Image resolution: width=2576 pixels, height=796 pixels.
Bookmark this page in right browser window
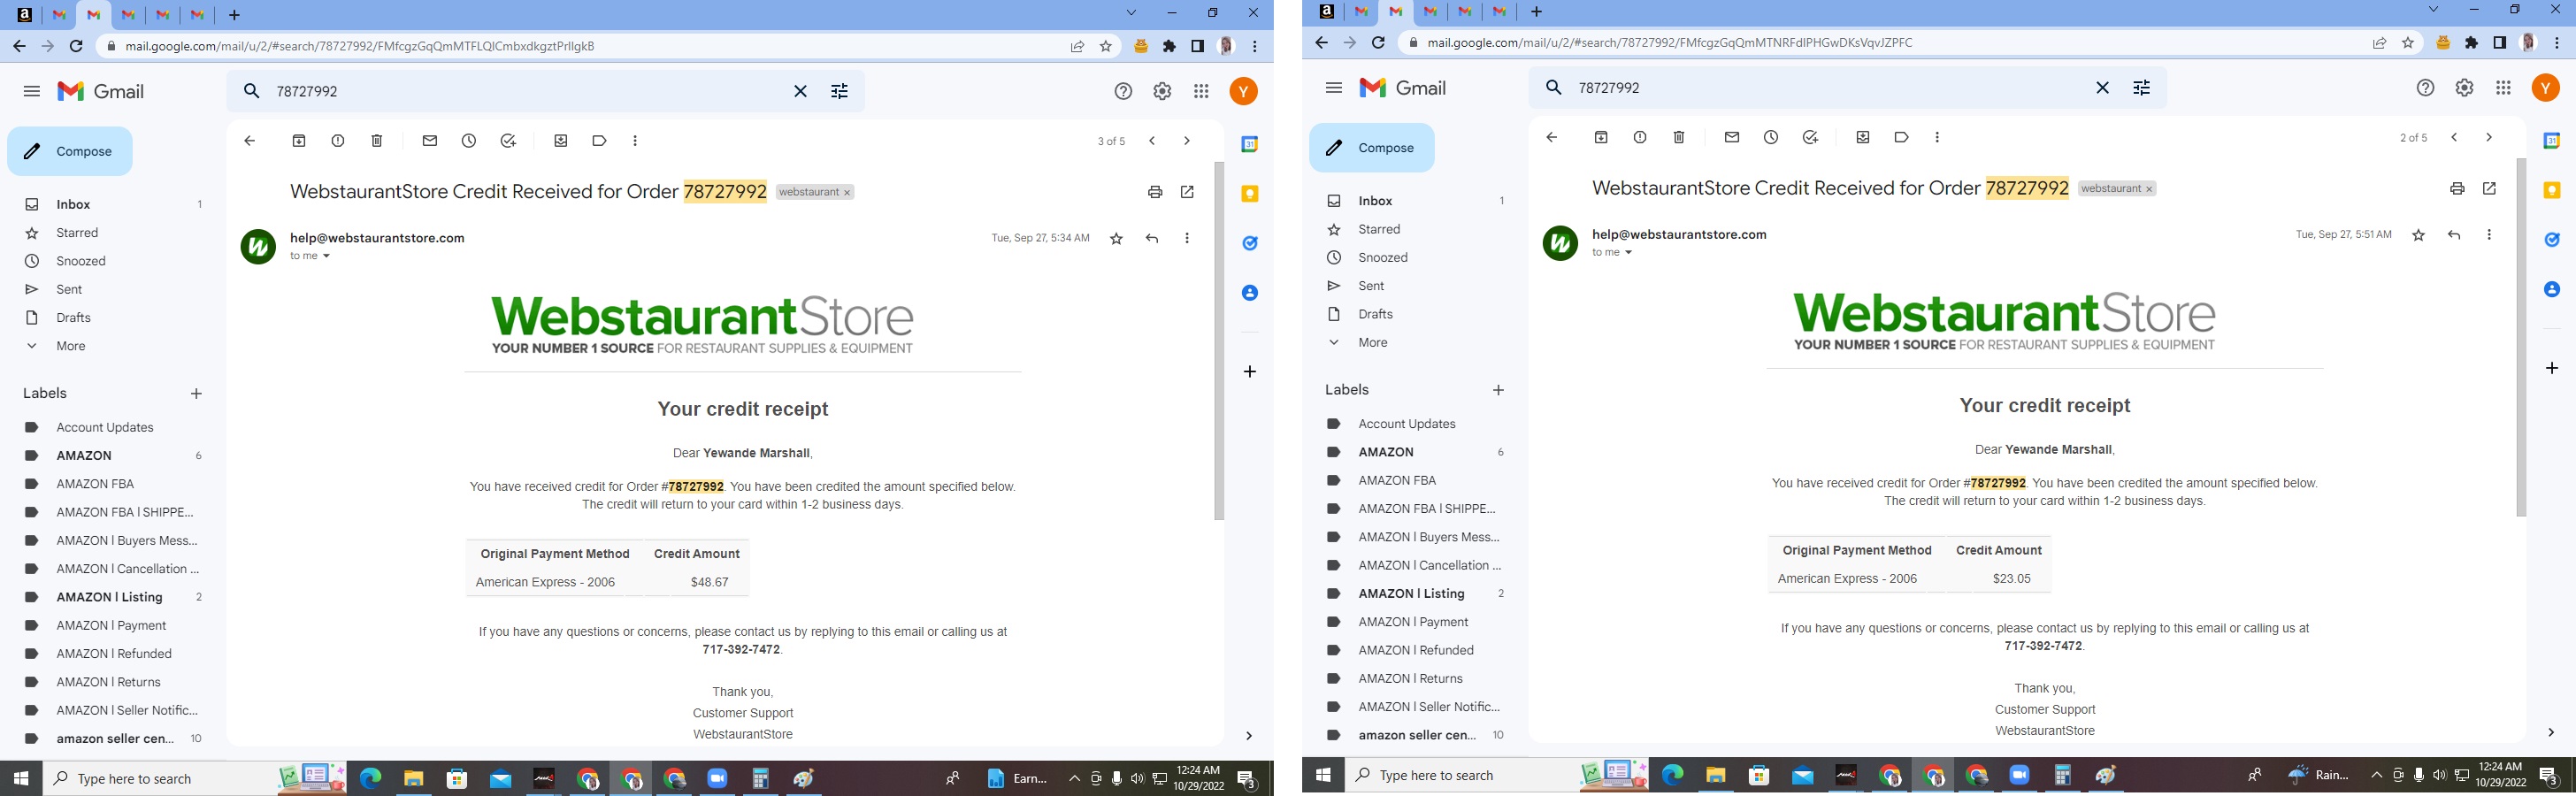click(2408, 43)
